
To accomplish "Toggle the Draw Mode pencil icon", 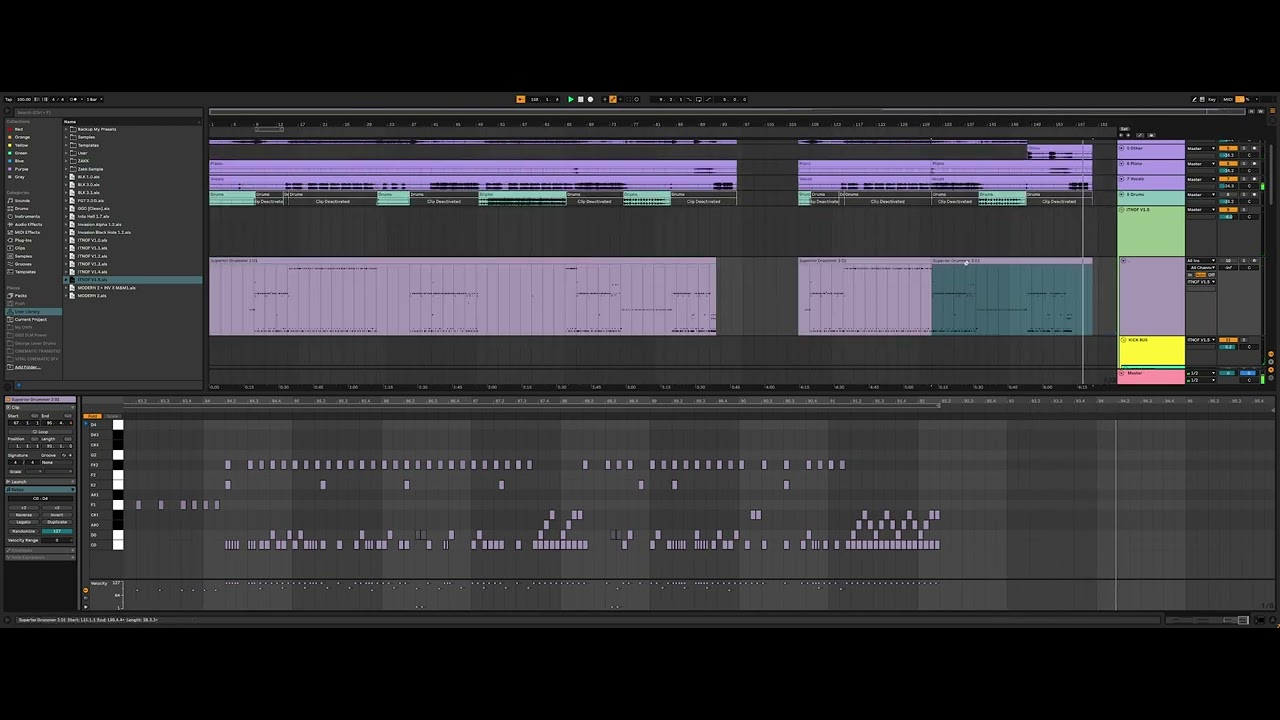I will tap(1194, 99).
